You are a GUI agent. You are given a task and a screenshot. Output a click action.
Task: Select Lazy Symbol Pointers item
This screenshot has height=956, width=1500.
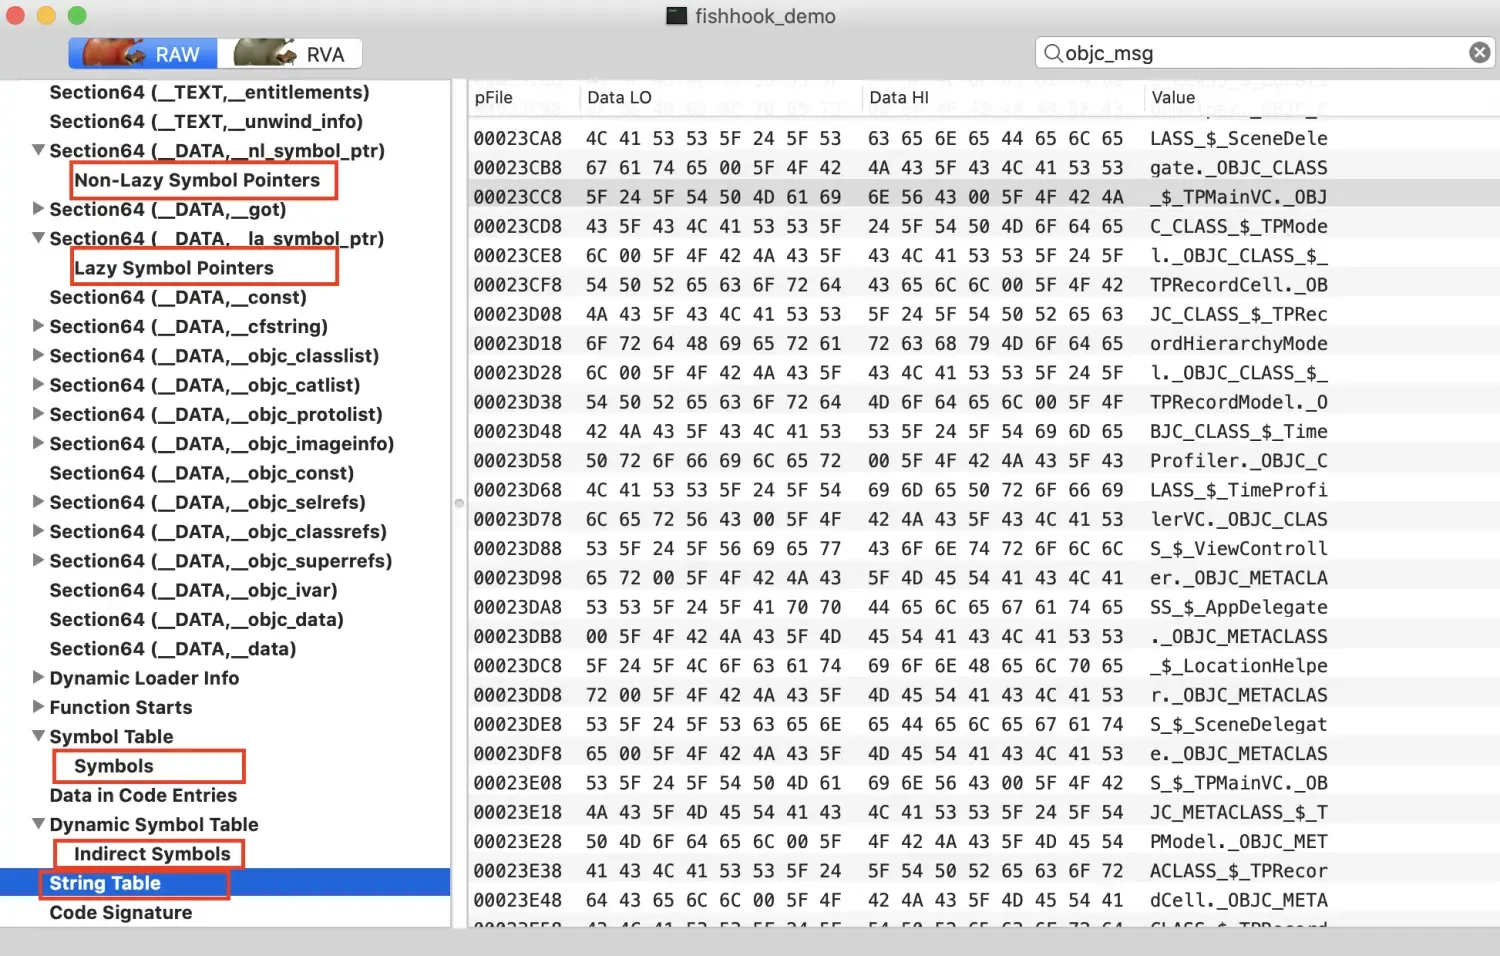tap(174, 268)
